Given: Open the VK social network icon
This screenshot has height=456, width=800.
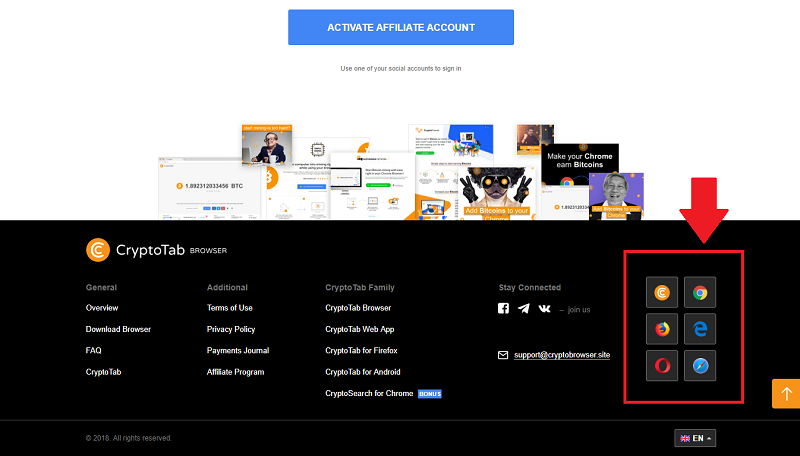Looking at the screenshot, I should (x=544, y=309).
